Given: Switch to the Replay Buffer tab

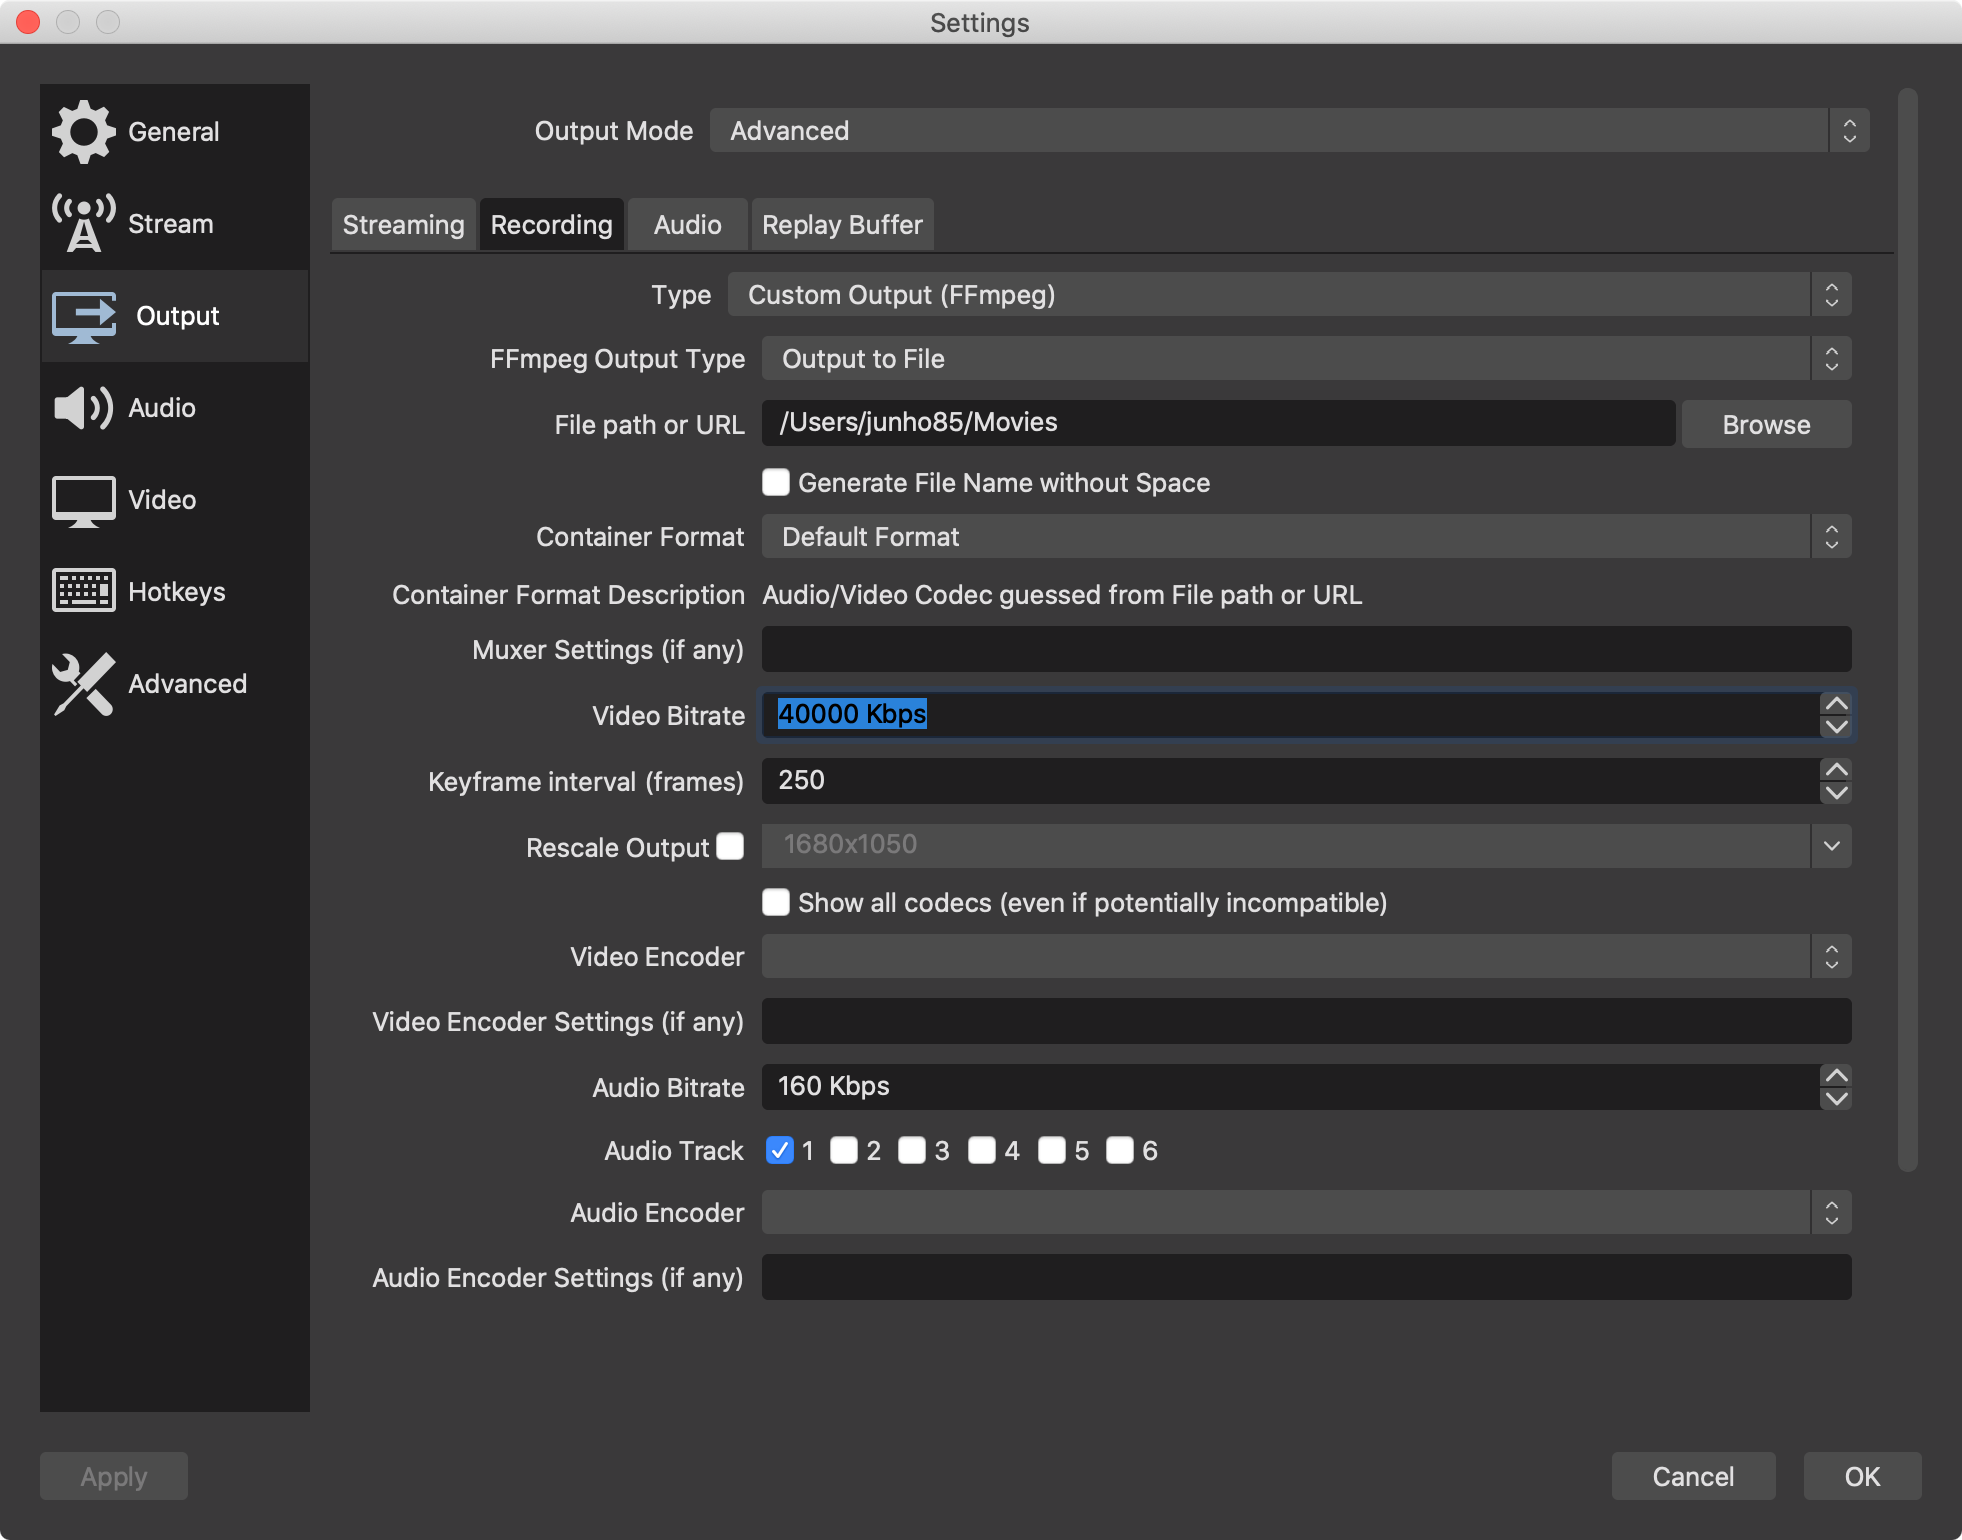Looking at the screenshot, I should (x=842, y=225).
